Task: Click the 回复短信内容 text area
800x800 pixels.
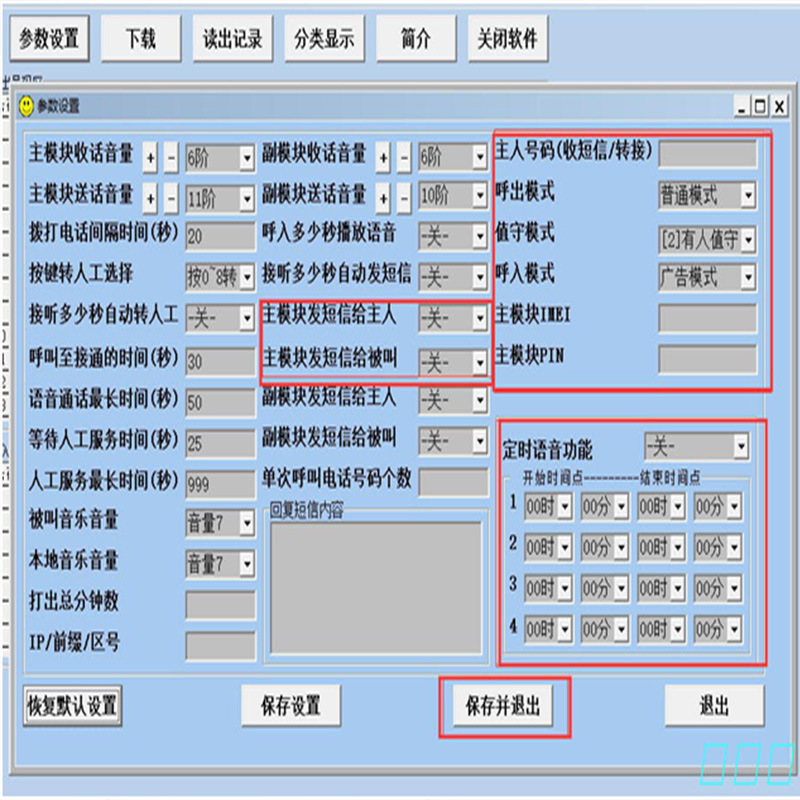Action: [x=376, y=588]
